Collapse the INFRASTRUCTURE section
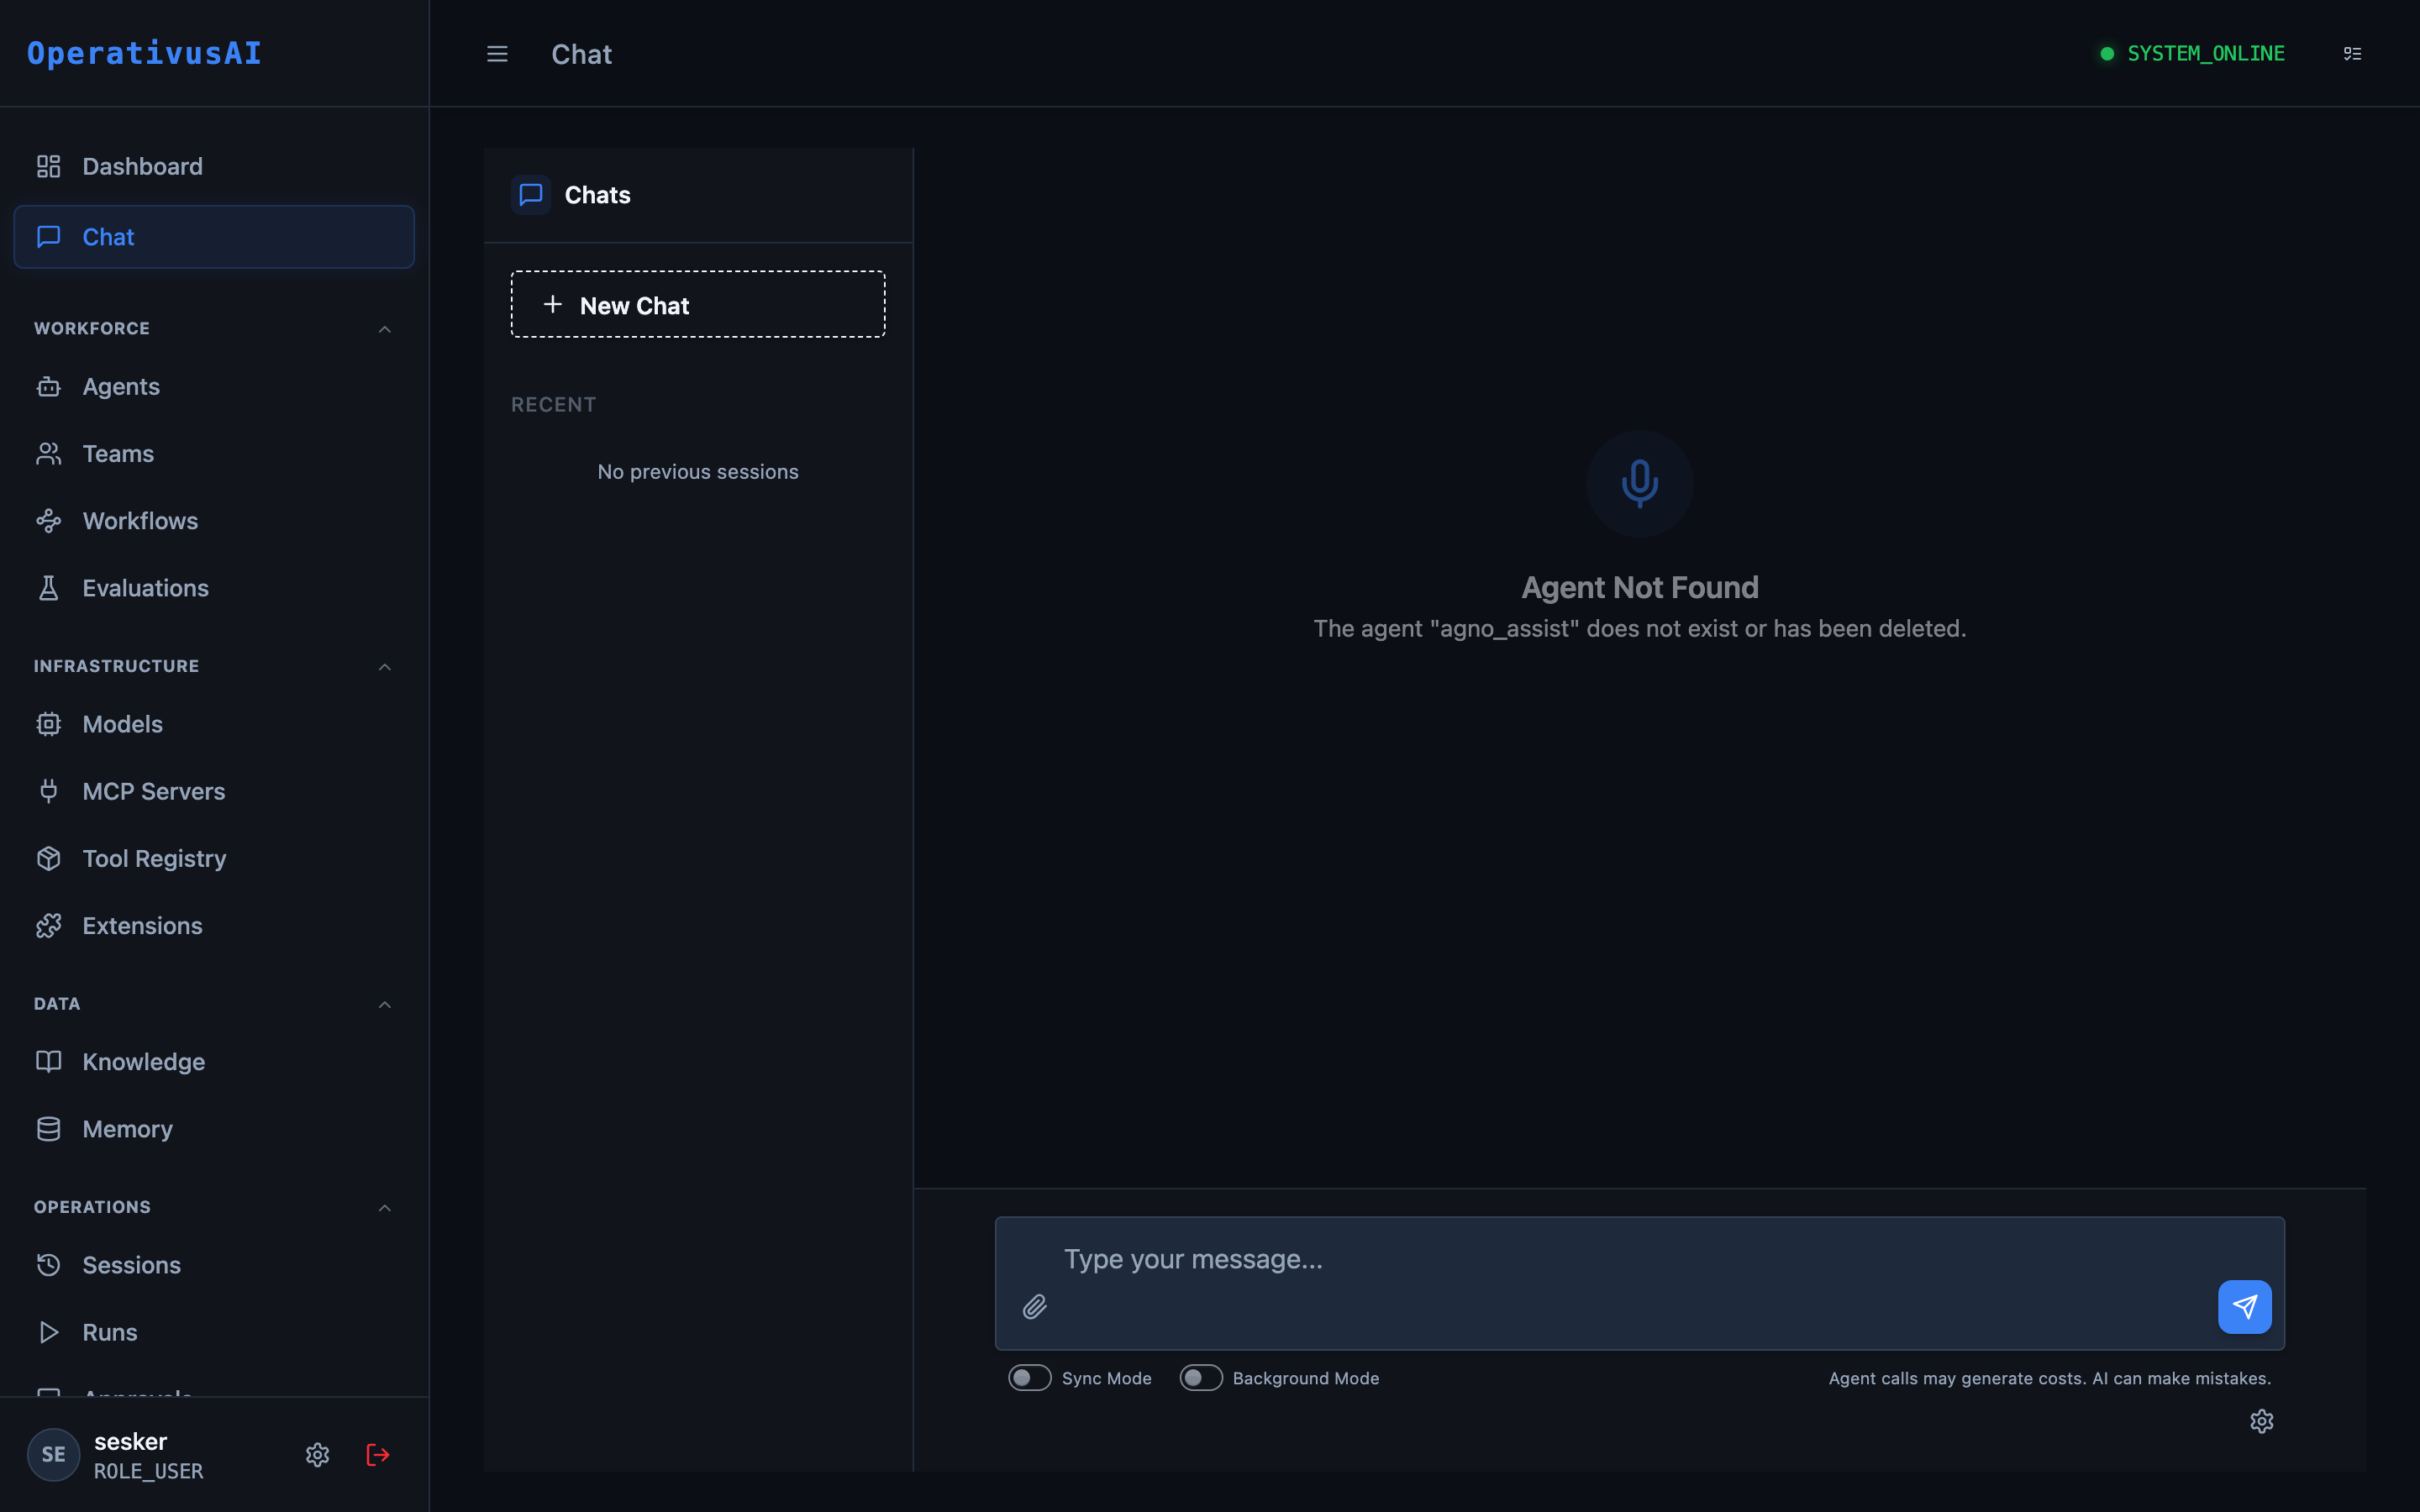Viewport: 2420px width, 1512px height. coord(385,667)
